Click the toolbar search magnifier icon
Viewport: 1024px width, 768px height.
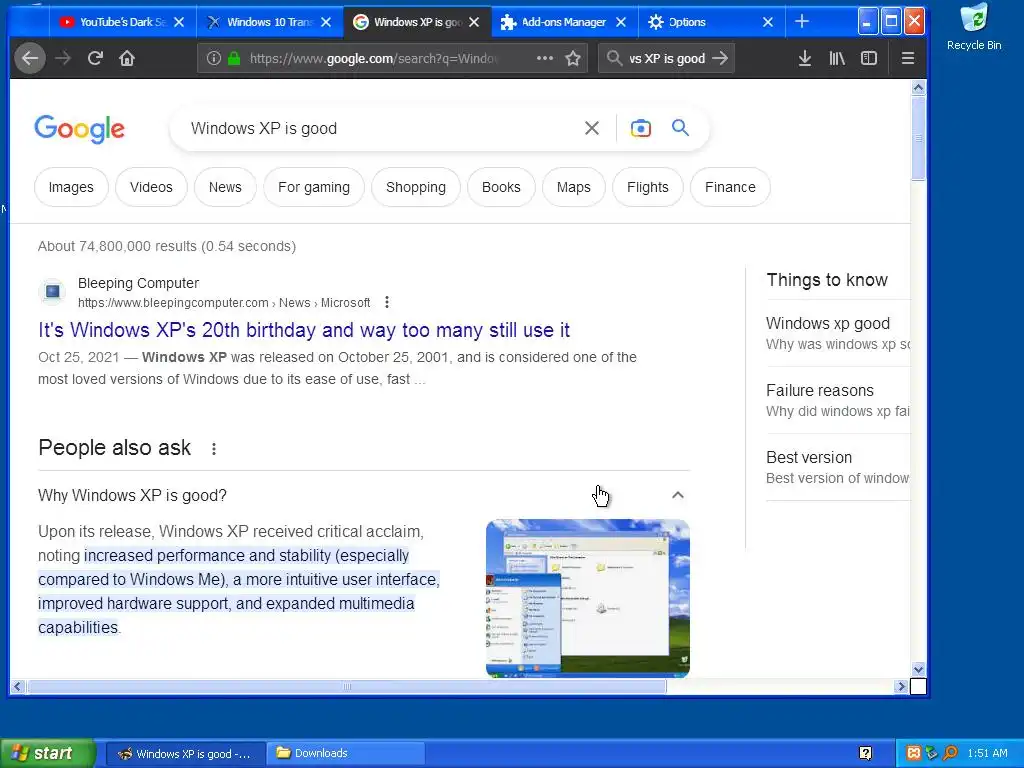(x=614, y=58)
